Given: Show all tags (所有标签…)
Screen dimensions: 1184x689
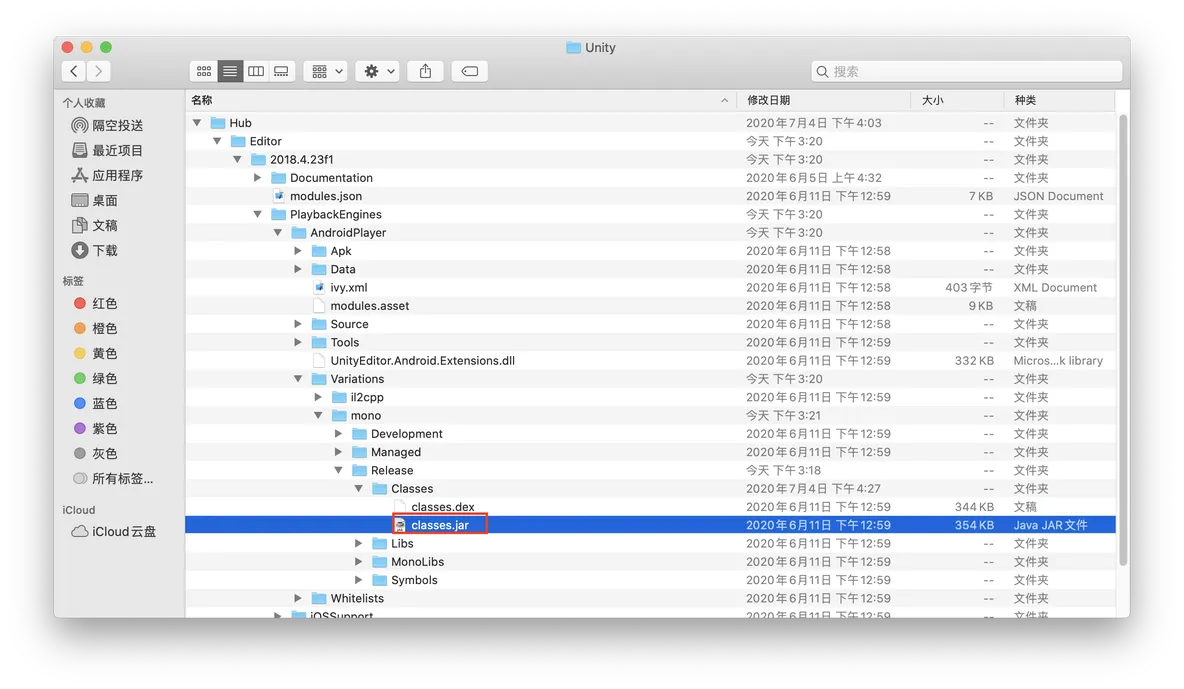Looking at the screenshot, I should click(113, 479).
